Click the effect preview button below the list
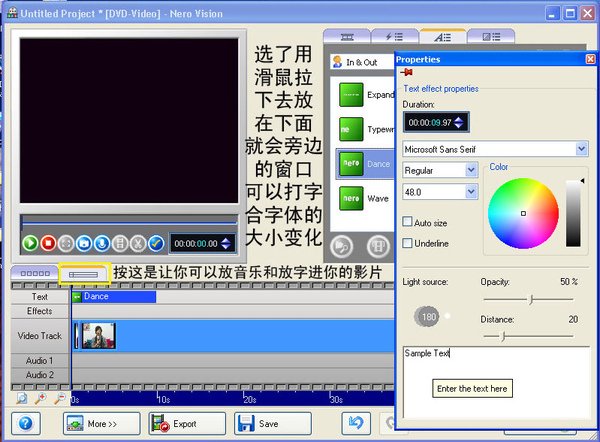This screenshot has width=600, height=442. click(341, 246)
